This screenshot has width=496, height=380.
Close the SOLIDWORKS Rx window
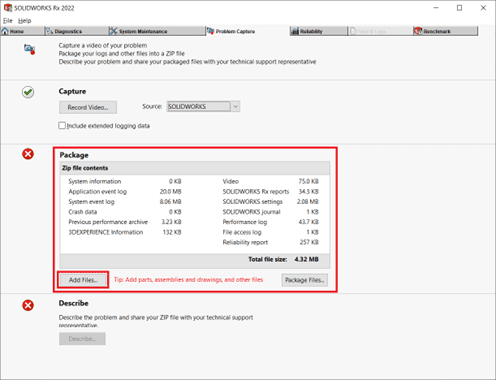(x=483, y=8)
